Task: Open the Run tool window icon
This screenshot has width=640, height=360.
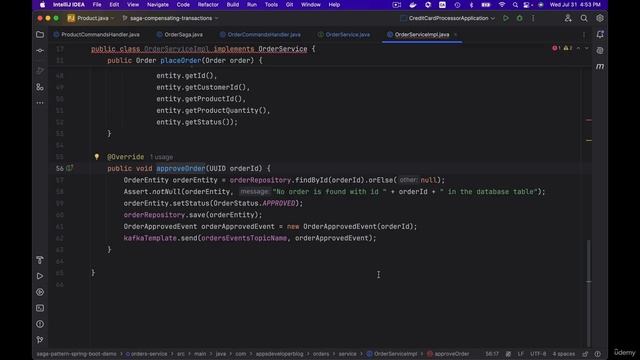Action: 40,276
